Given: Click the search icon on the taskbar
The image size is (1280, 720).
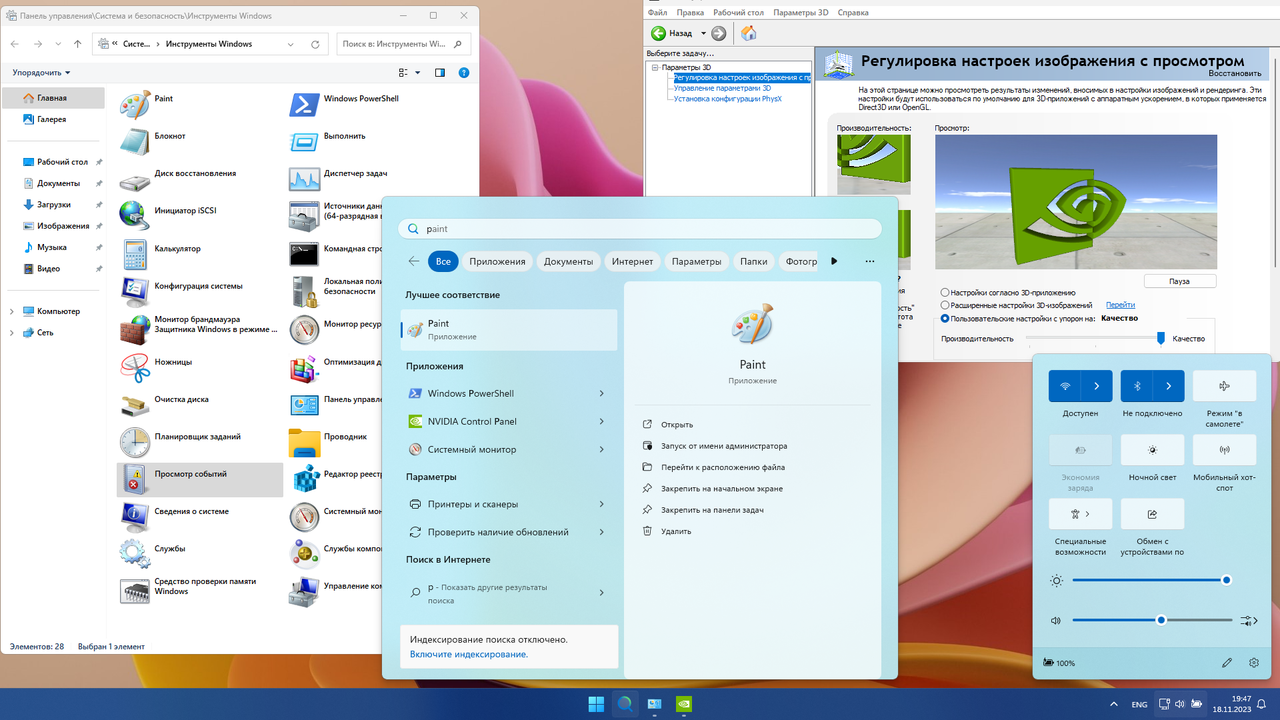Looking at the screenshot, I should click(x=625, y=704).
